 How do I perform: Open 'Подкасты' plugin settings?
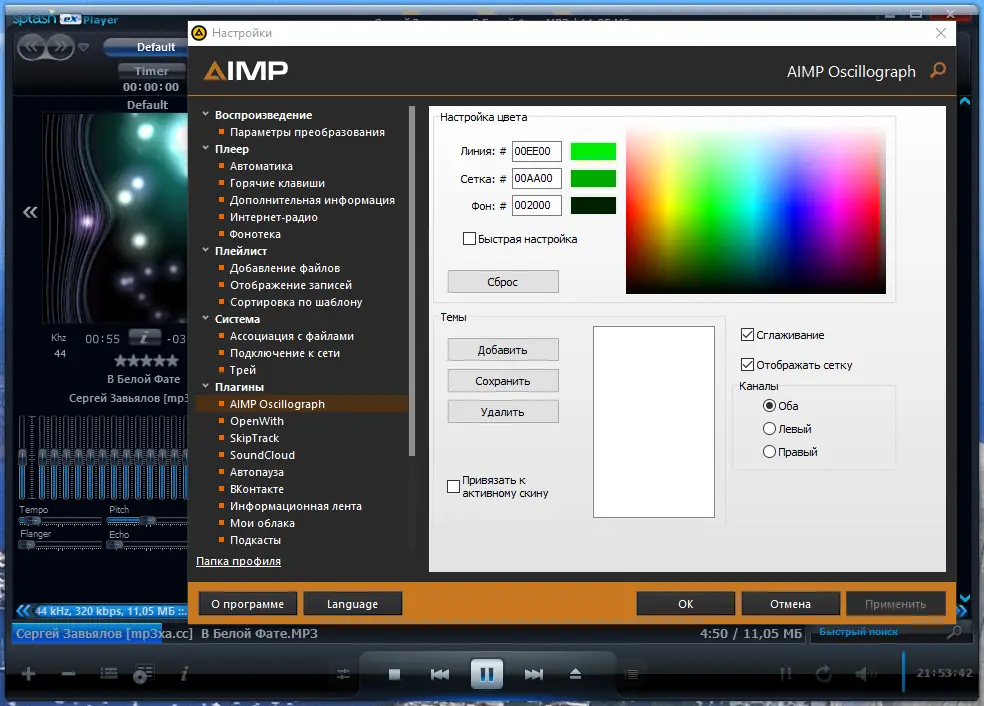255,540
